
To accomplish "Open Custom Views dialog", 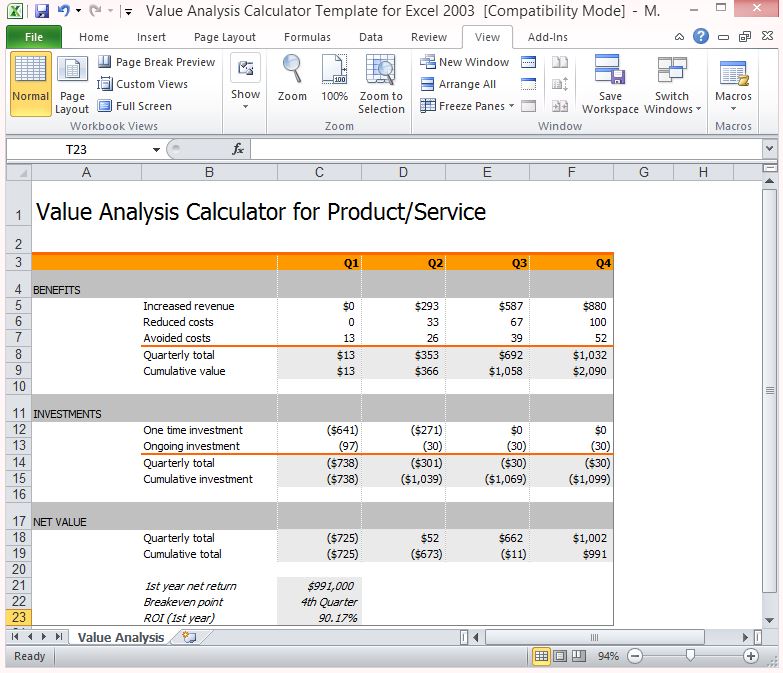I will [x=143, y=84].
